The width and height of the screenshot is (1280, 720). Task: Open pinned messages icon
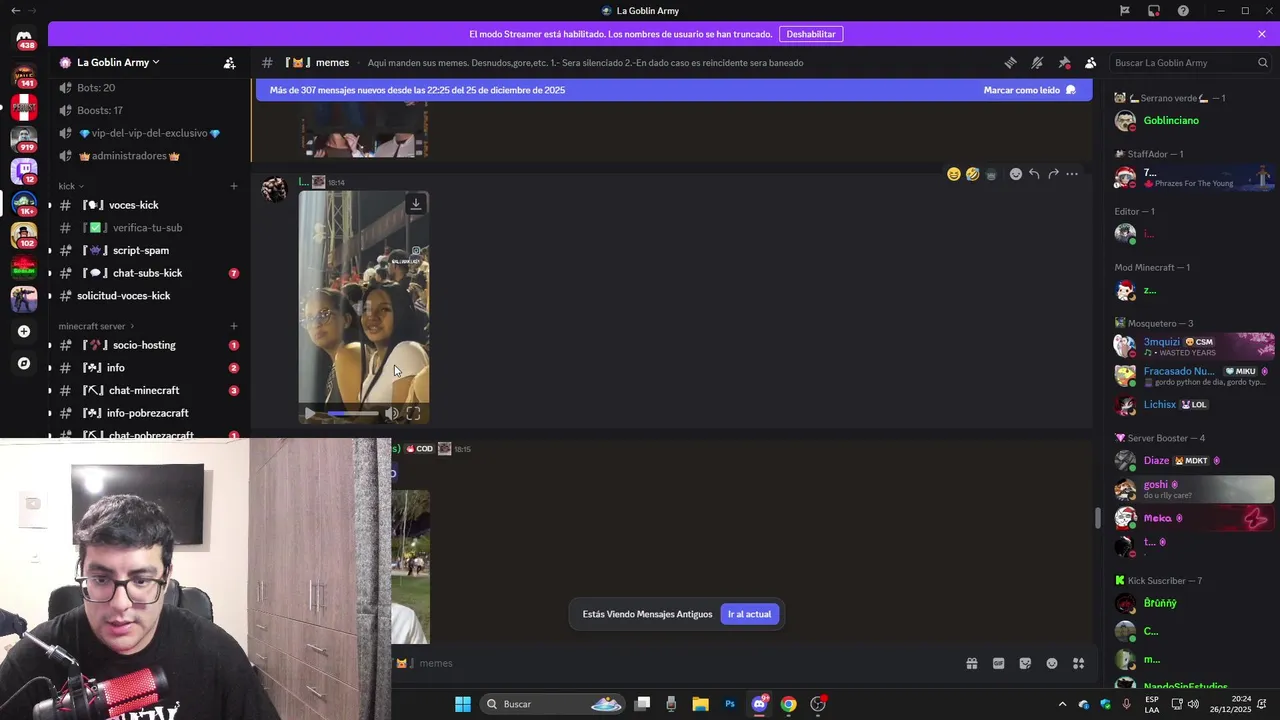pyautogui.click(x=1064, y=62)
